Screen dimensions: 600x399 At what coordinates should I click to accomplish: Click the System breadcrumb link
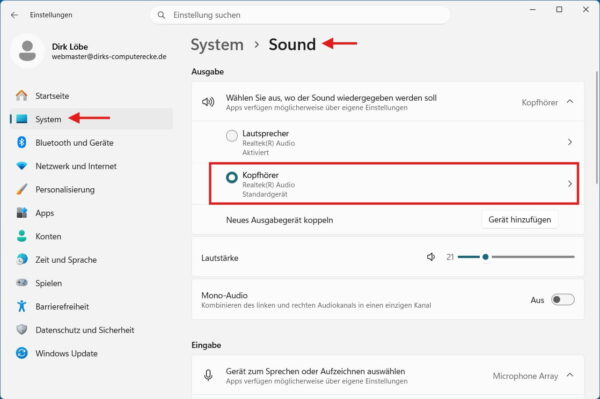pos(217,45)
